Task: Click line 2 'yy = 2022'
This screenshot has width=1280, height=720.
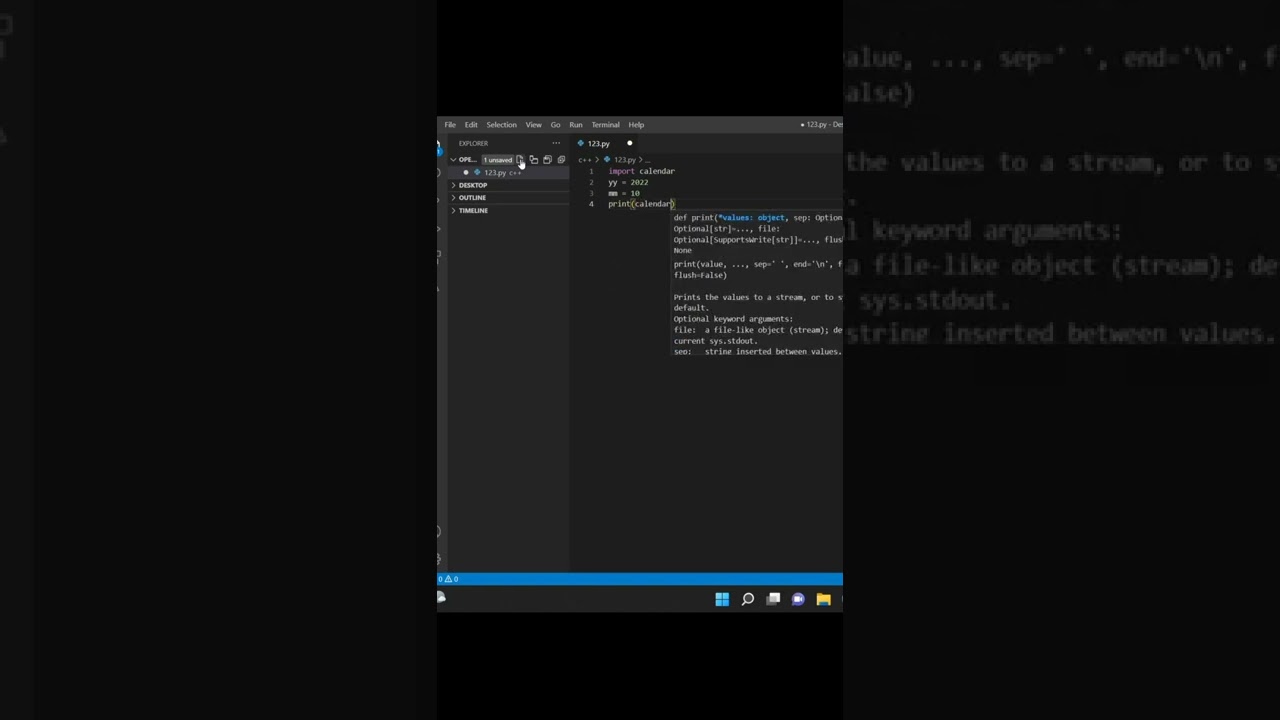Action: coord(628,182)
